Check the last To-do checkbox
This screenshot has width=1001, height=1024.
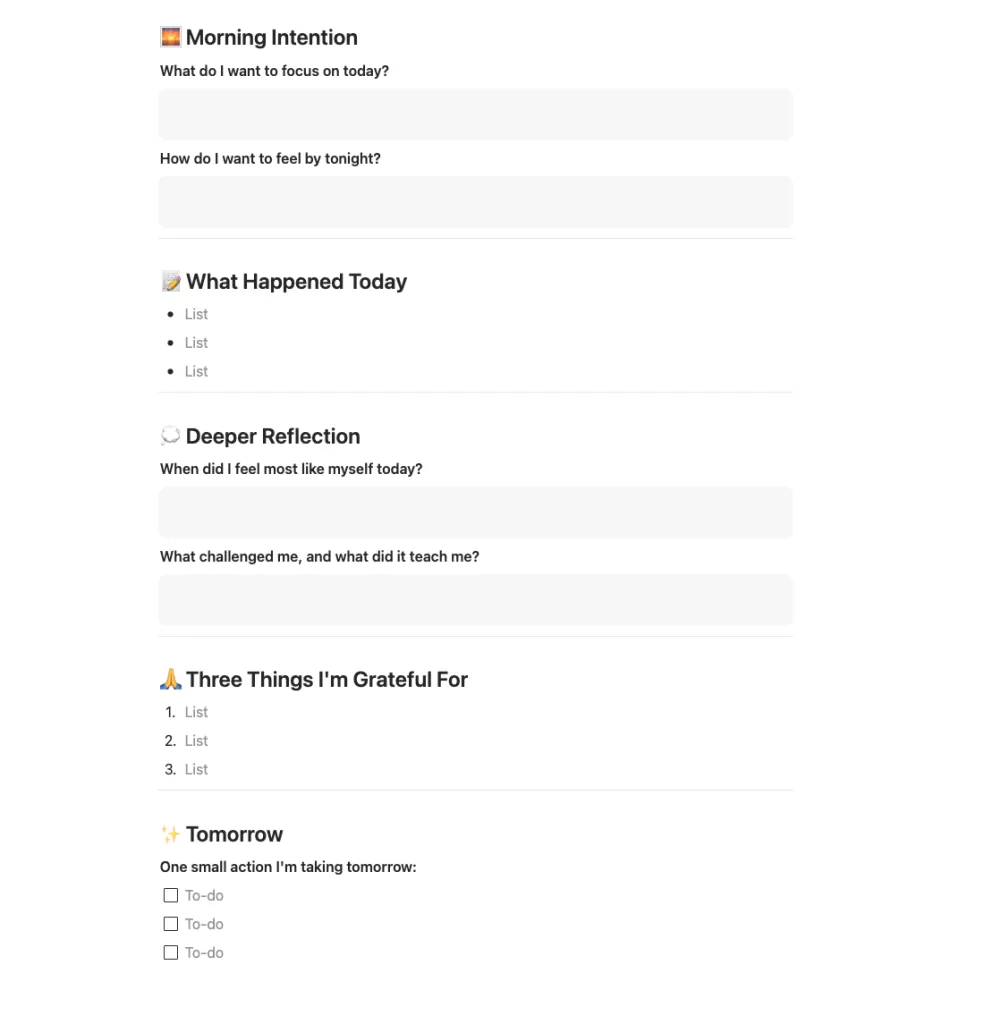[x=170, y=952]
